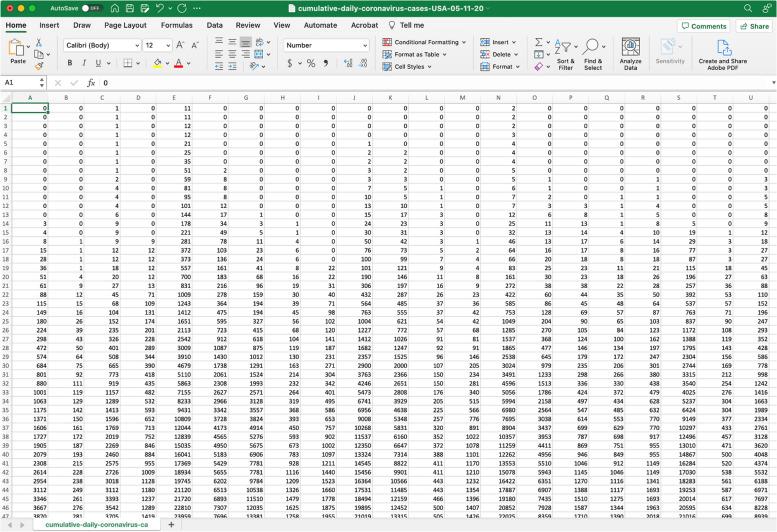Toggle bold formatting

tap(71, 63)
